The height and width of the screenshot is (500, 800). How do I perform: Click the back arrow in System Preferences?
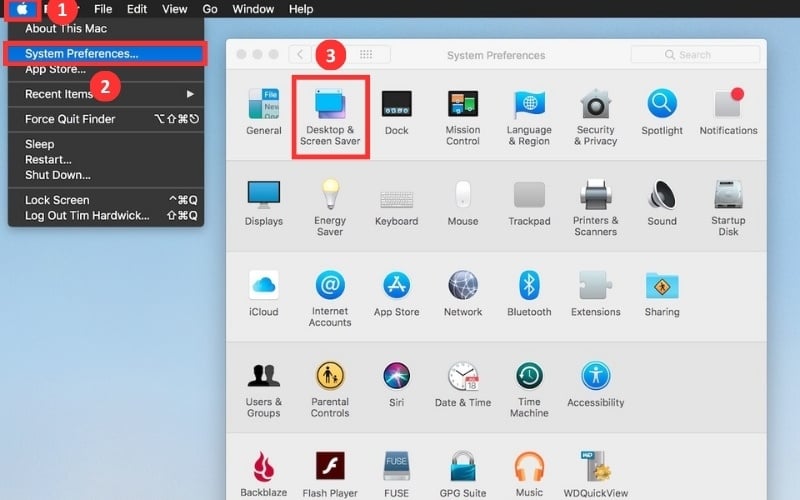coord(300,55)
